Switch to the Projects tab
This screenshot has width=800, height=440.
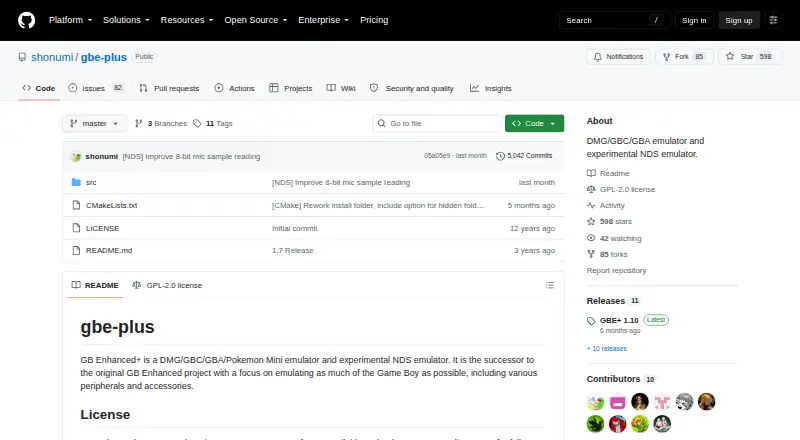(x=291, y=88)
